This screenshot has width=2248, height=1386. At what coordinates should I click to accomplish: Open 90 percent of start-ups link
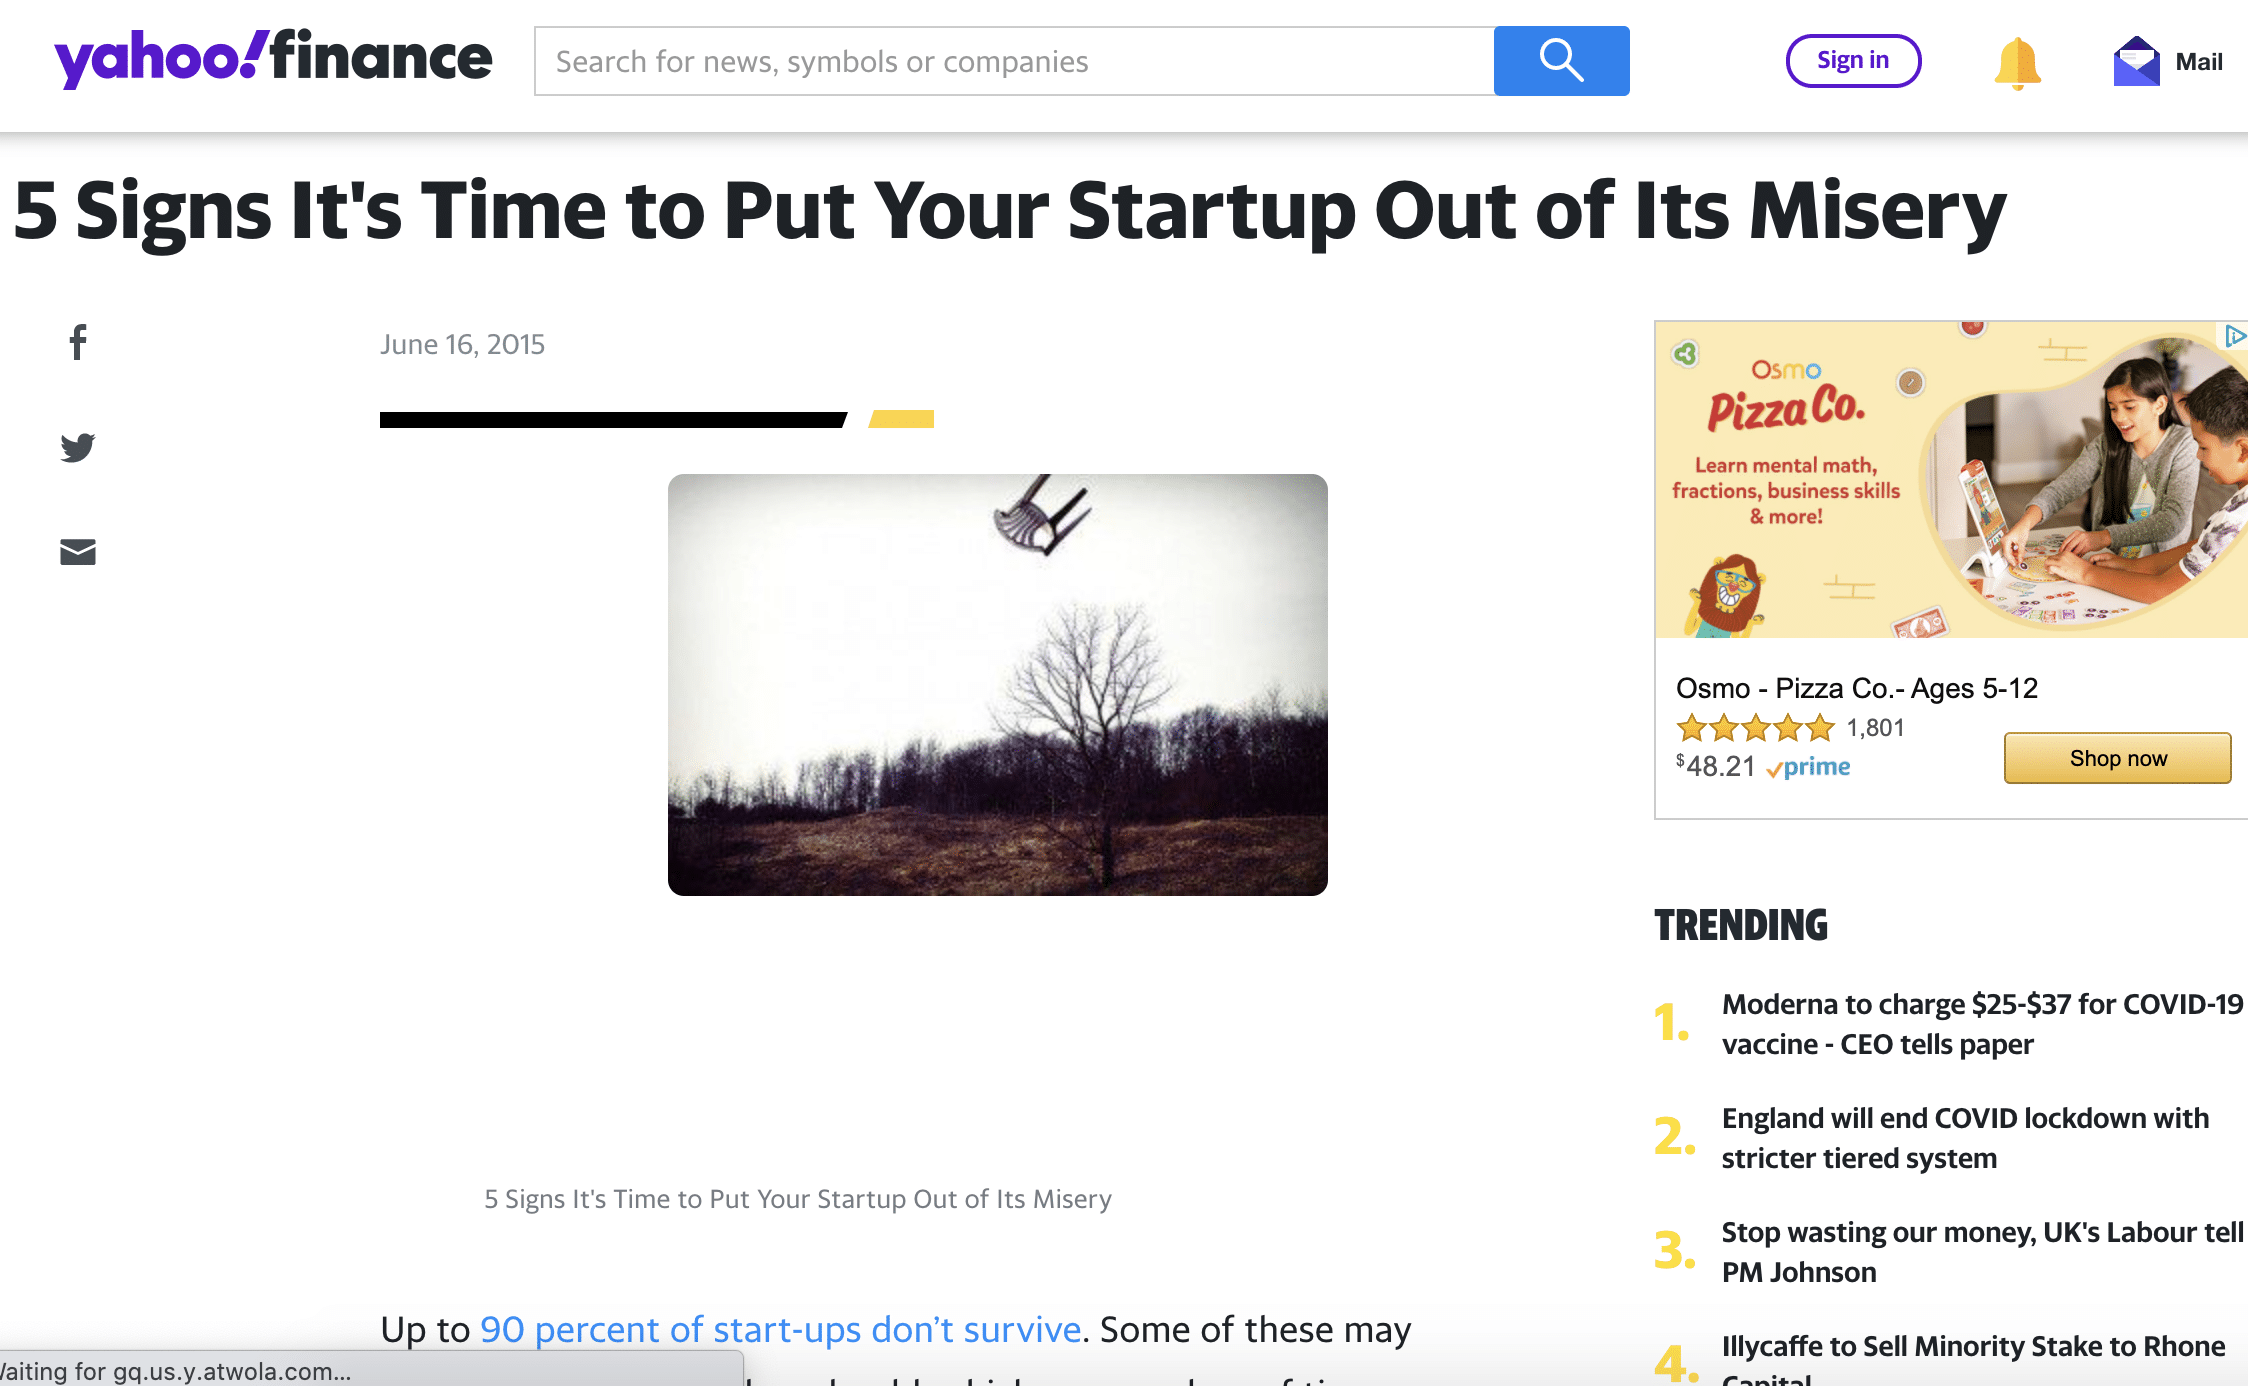point(780,1329)
